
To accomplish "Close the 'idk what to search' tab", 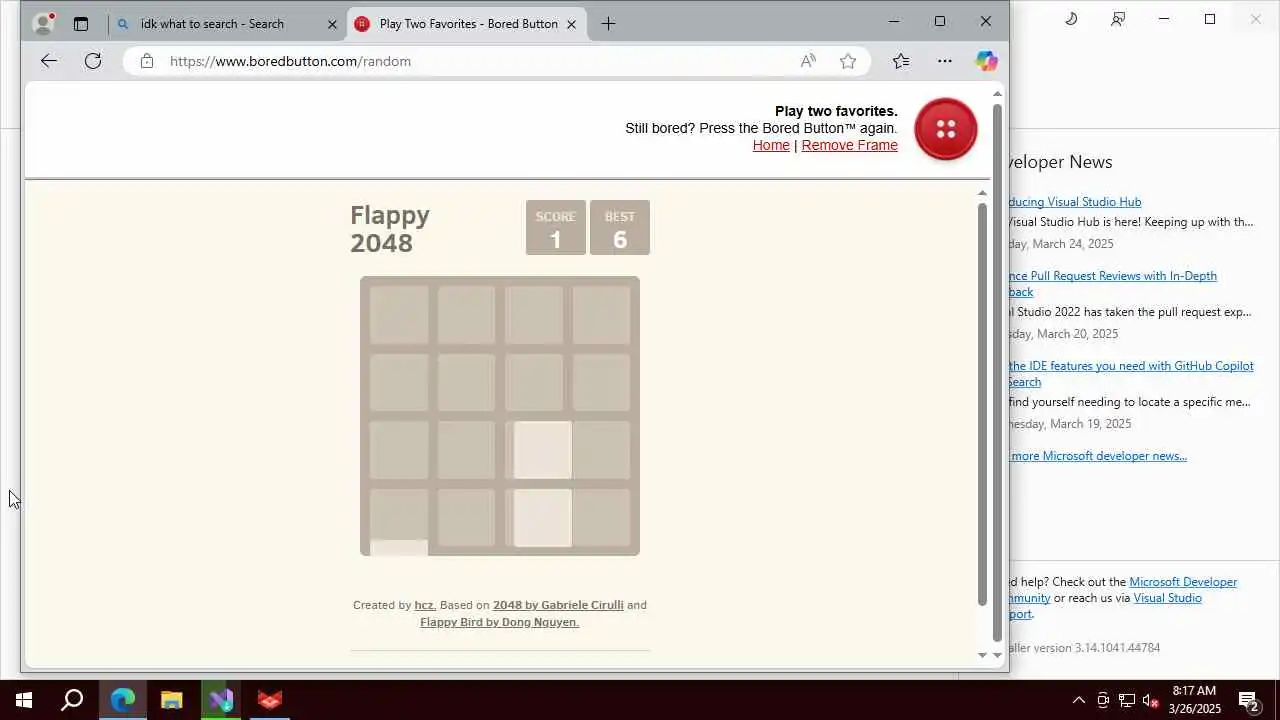I will pyautogui.click(x=332, y=24).
